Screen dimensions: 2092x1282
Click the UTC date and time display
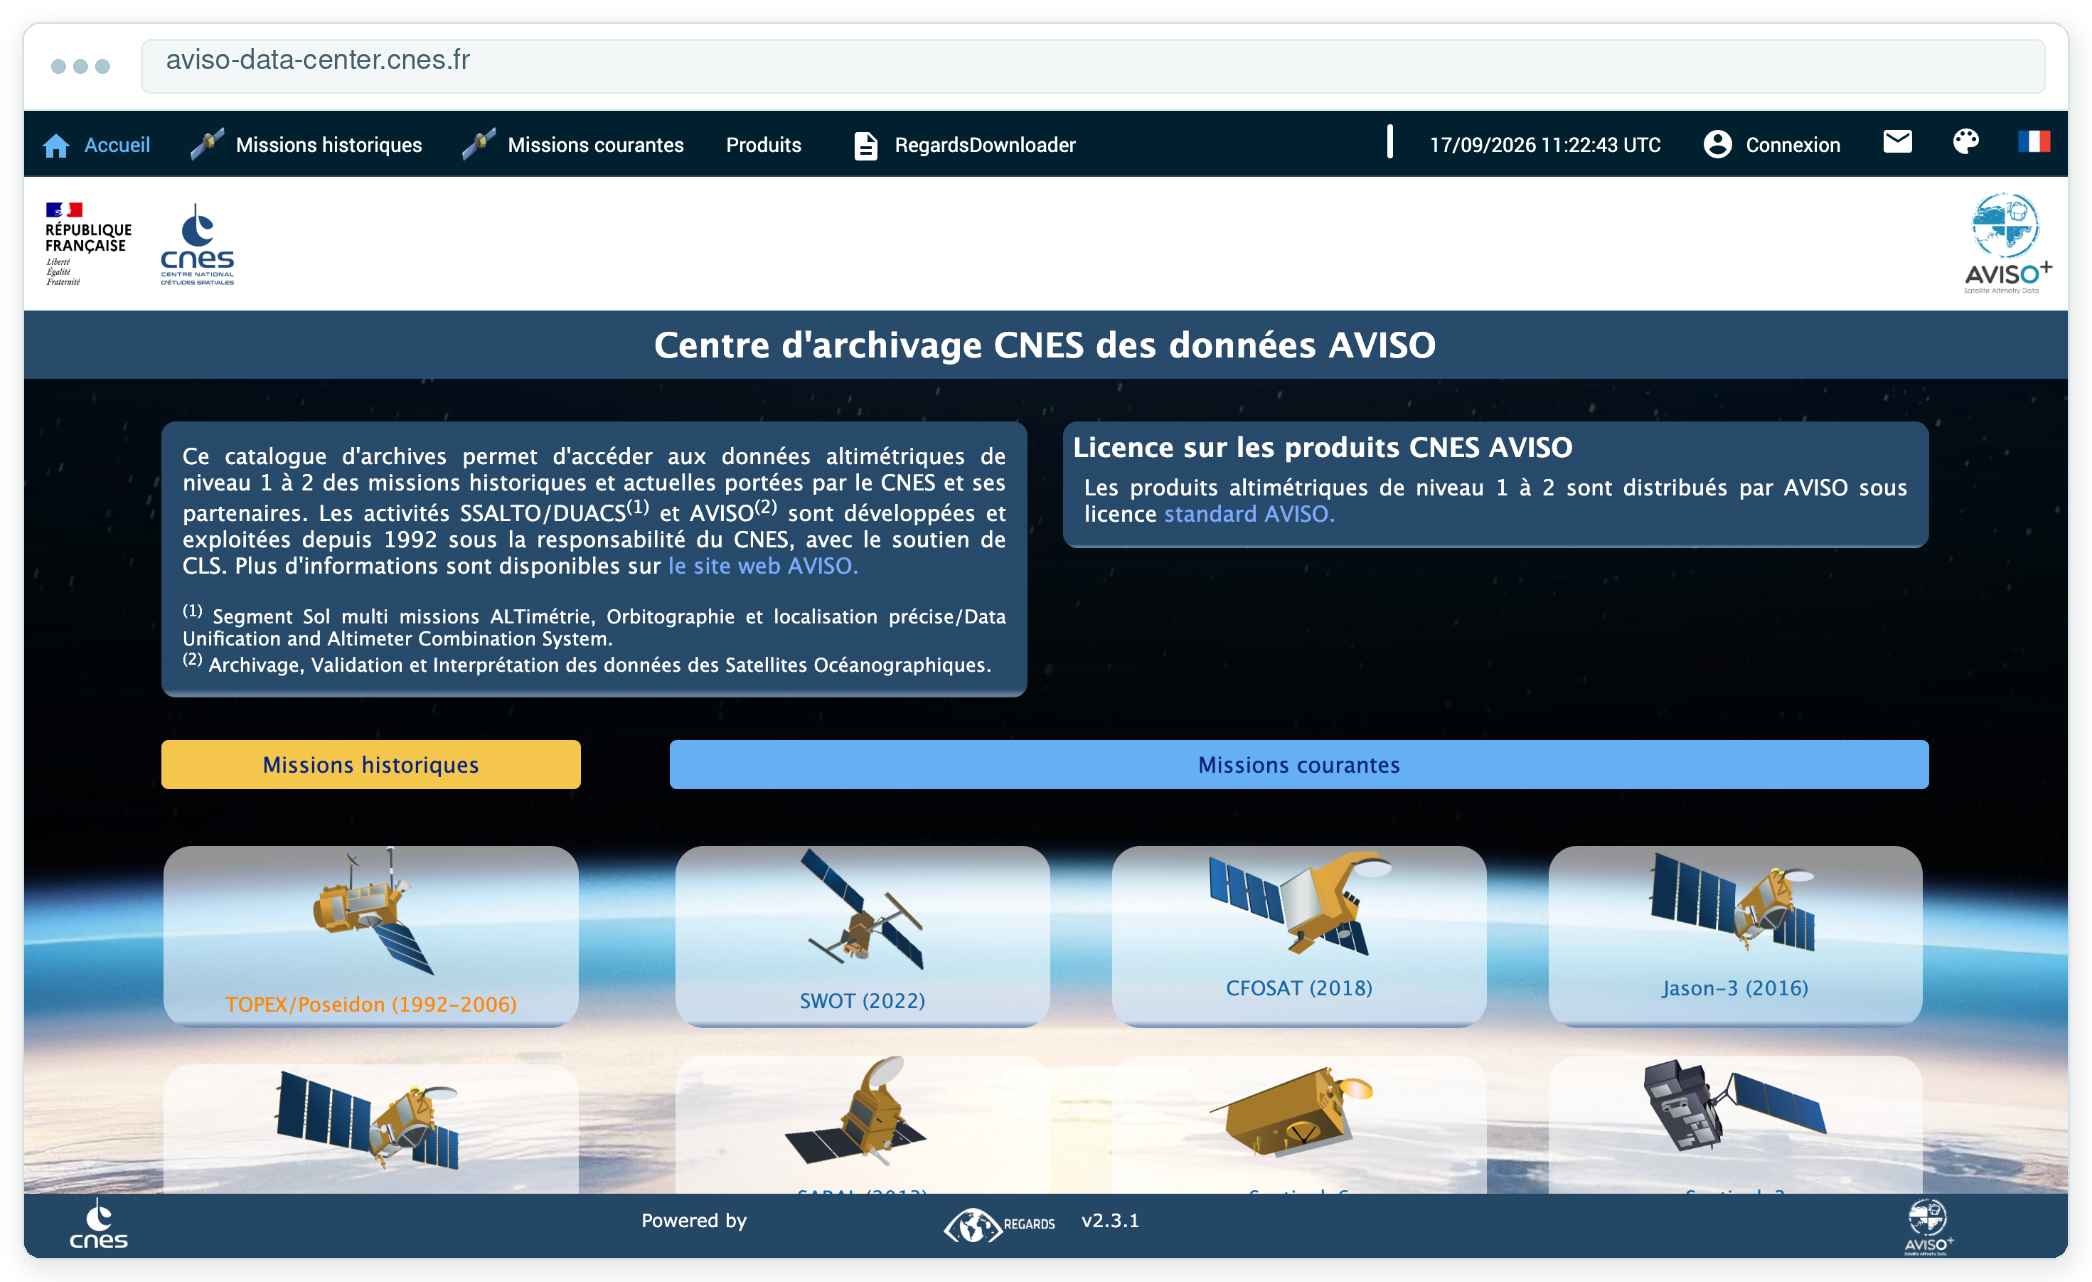coord(1545,145)
